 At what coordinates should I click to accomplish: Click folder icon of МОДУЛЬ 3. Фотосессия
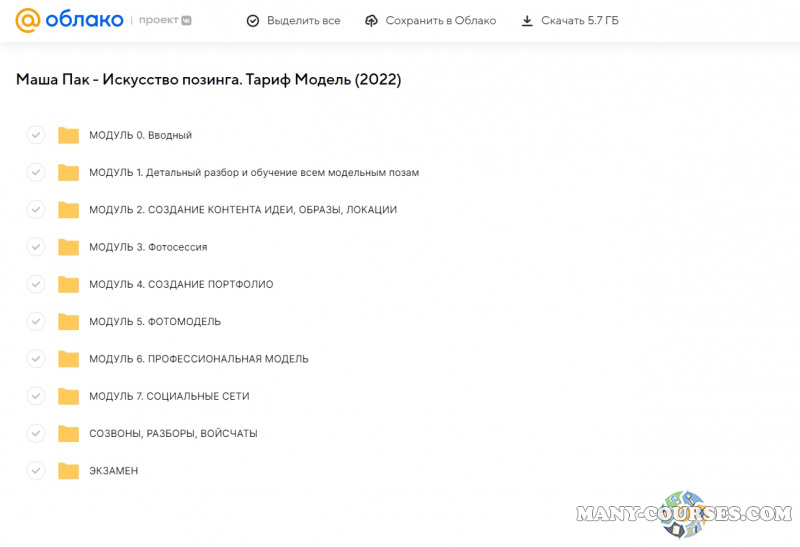point(68,247)
